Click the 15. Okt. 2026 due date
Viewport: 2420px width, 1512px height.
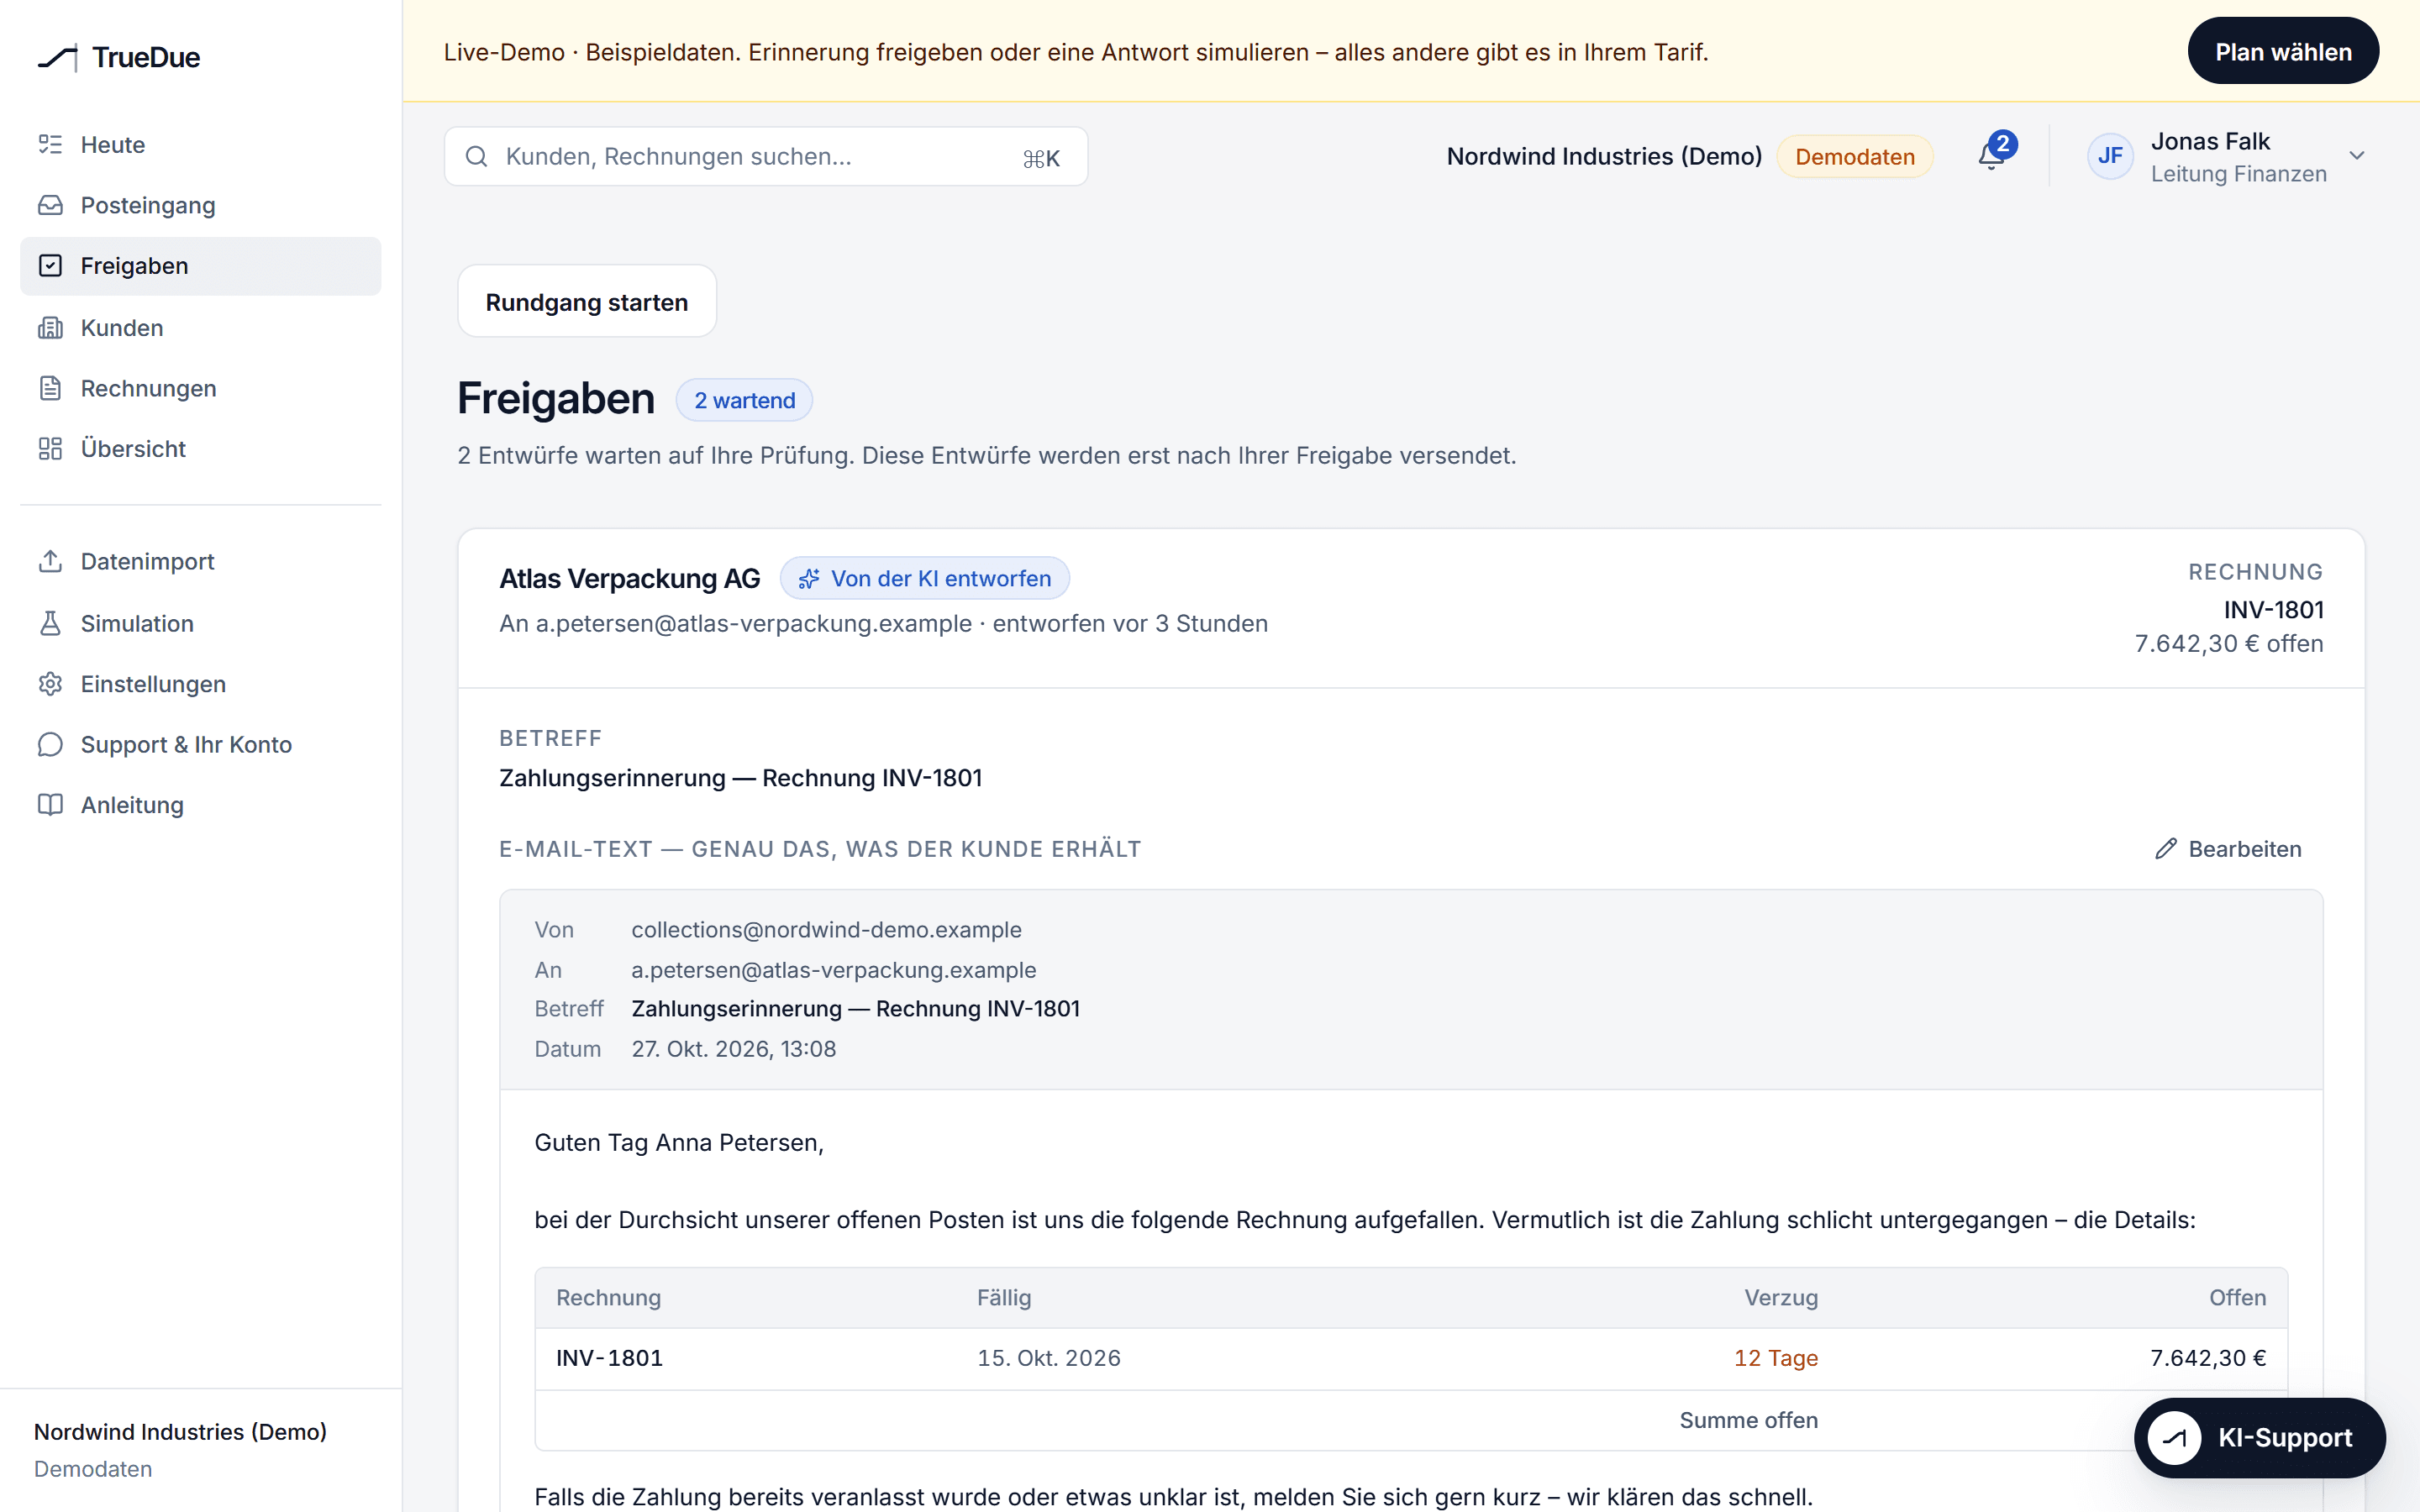point(1049,1358)
